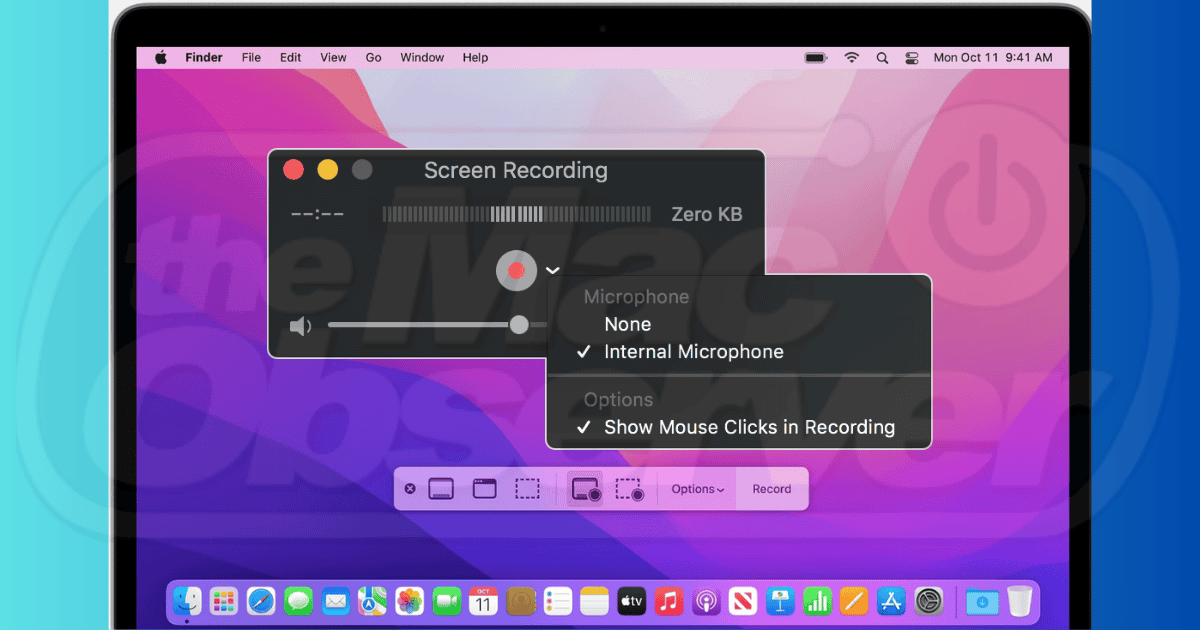The width and height of the screenshot is (1200, 630).
Task: Select Record Selected Portion icon
Action: click(629, 489)
